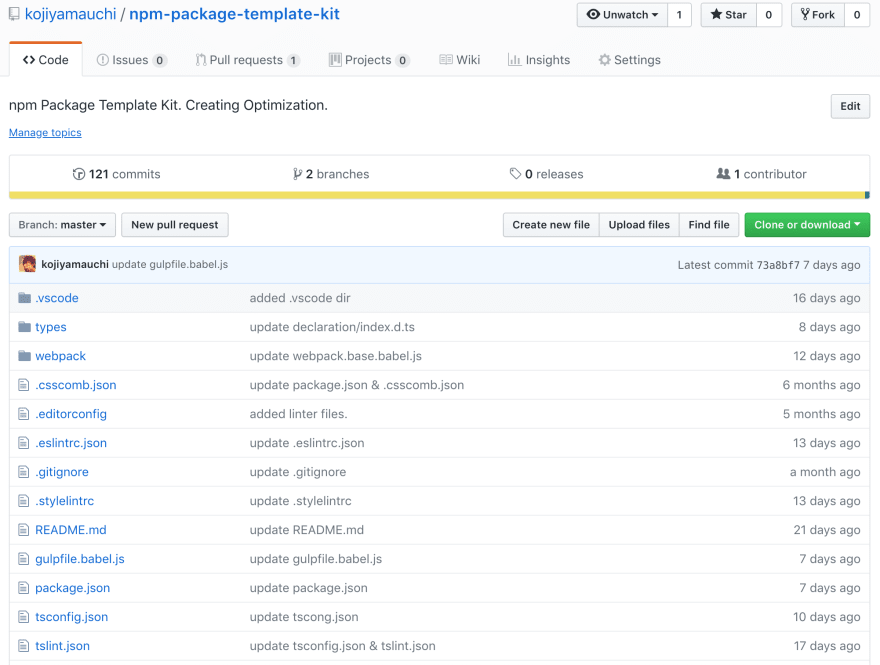Click the .stylelintrc file icon
880x665 pixels.
[x=24, y=501]
